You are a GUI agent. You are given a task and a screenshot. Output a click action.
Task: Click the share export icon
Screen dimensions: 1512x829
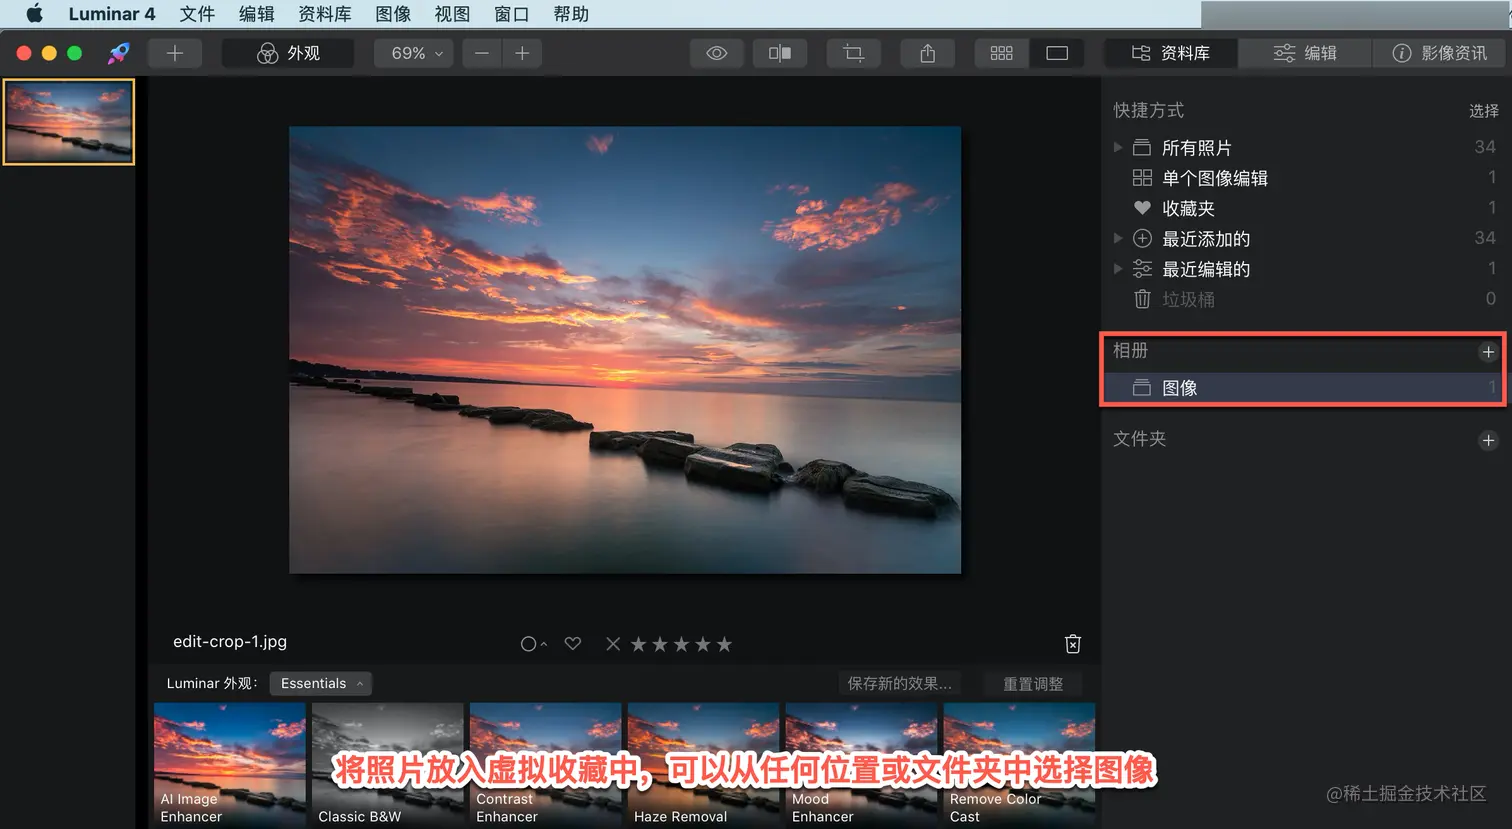(928, 53)
